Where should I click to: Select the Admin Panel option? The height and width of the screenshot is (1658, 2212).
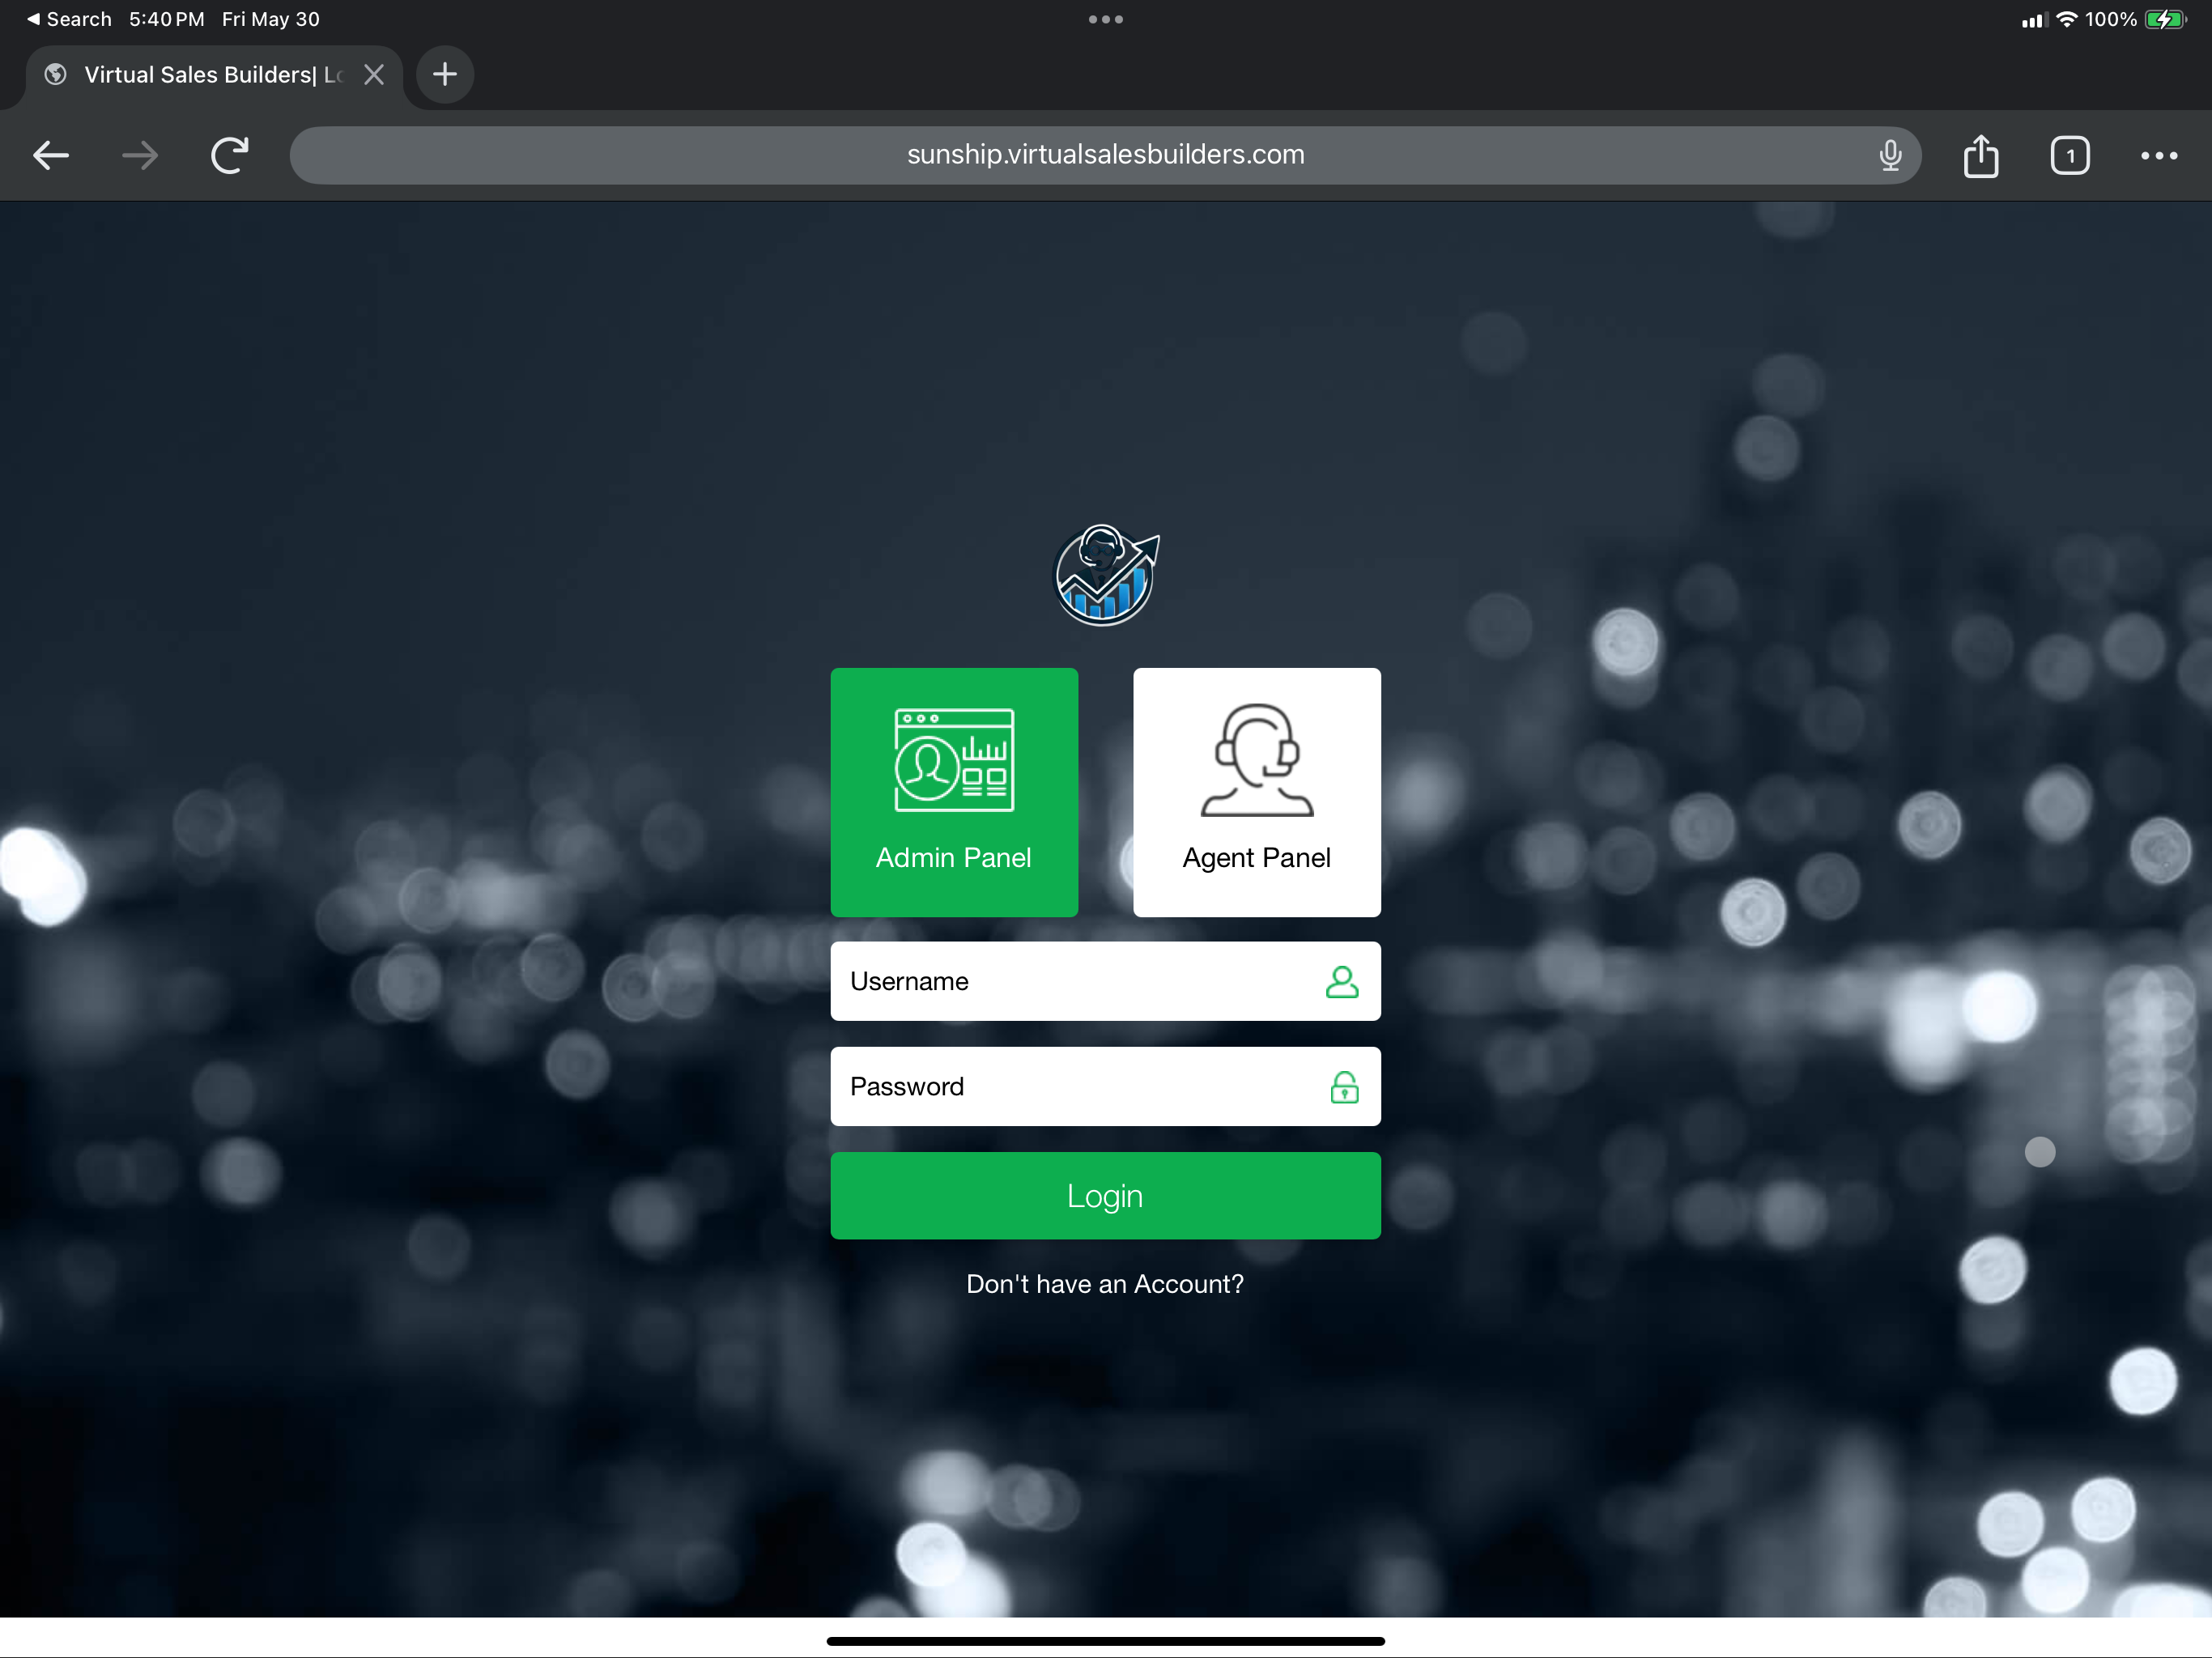pos(953,792)
